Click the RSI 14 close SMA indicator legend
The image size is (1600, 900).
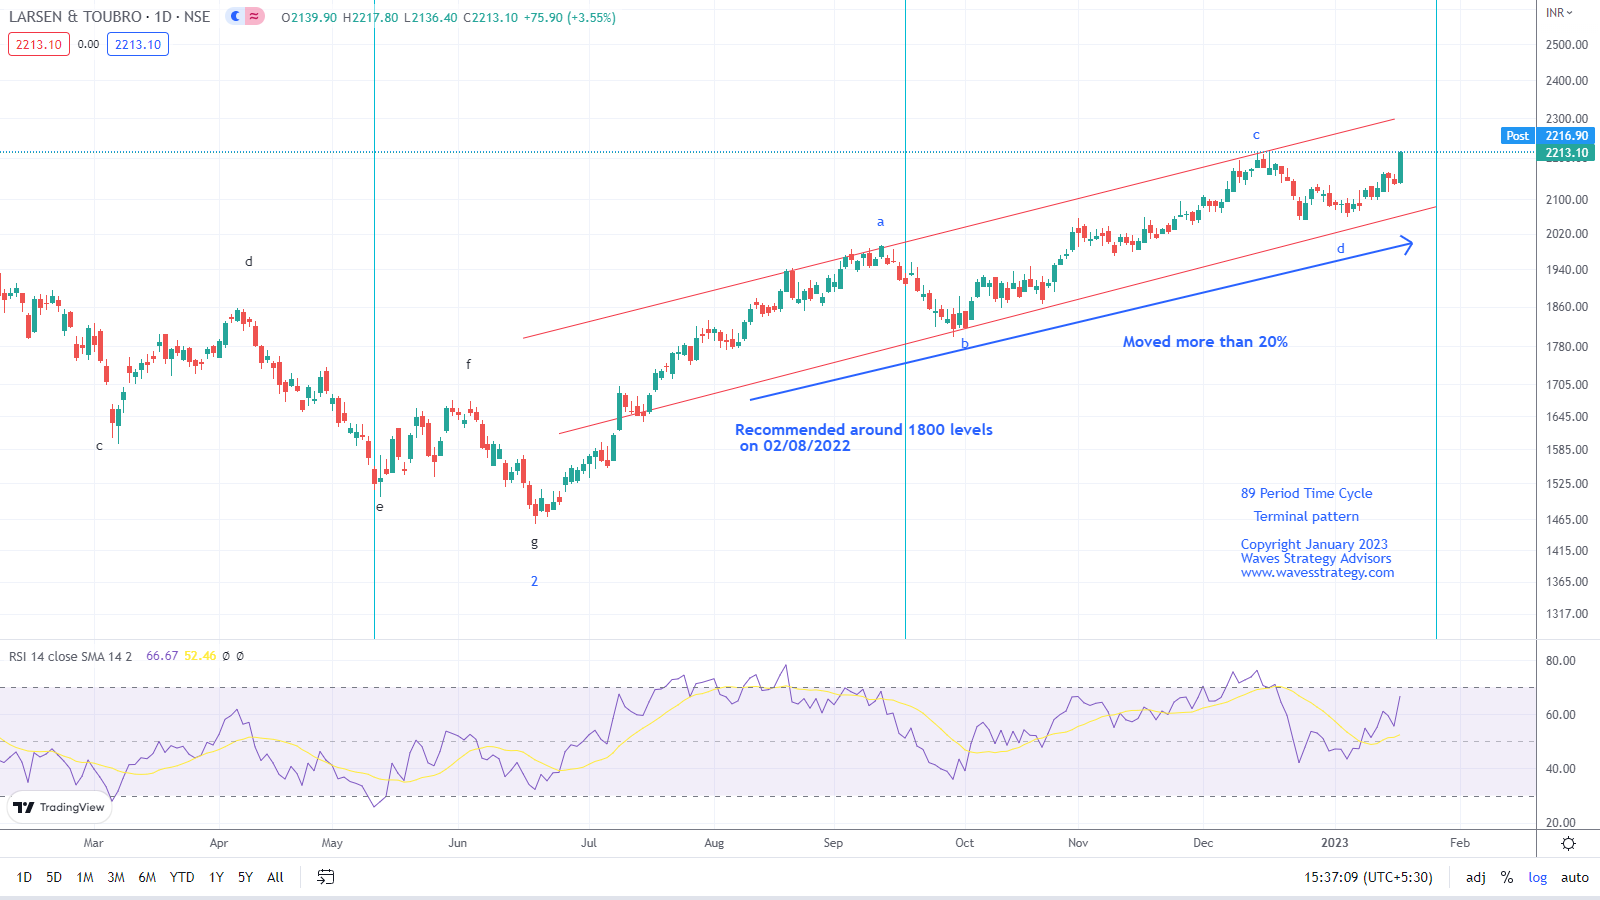pos(70,656)
